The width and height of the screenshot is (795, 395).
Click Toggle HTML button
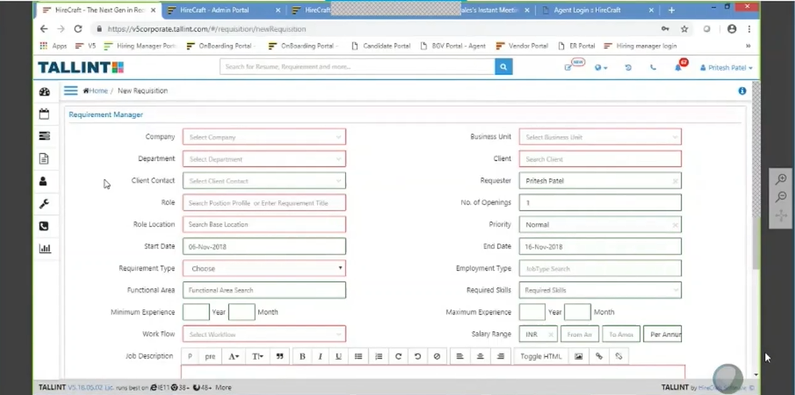click(x=541, y=356)
